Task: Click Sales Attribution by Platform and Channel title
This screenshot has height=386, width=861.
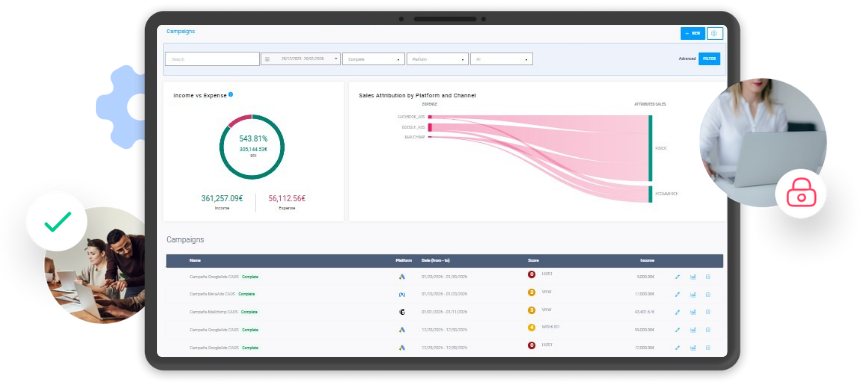Action: [417, 96]
